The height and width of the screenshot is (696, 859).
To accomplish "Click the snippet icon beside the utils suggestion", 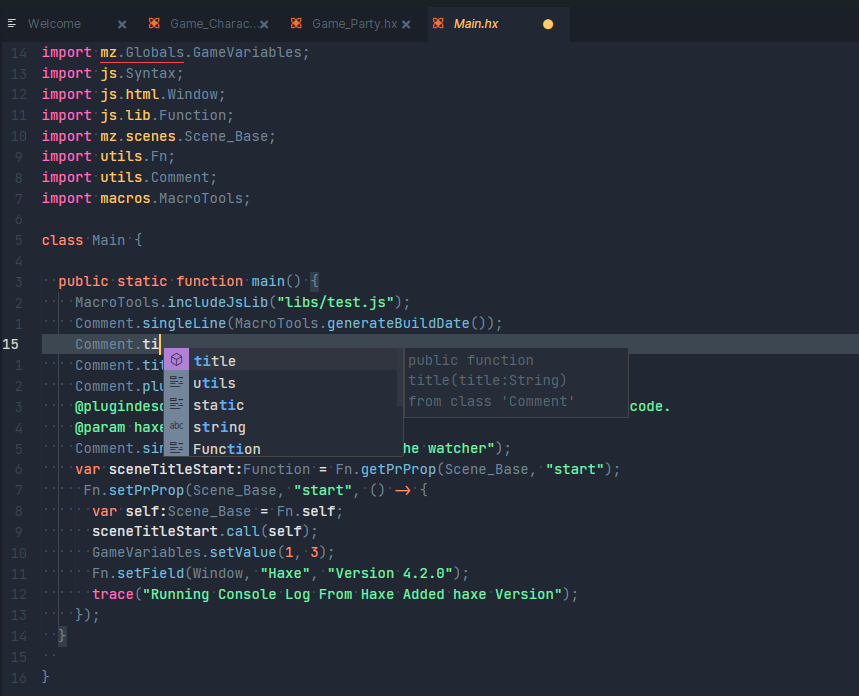I will tap(177, 383).
